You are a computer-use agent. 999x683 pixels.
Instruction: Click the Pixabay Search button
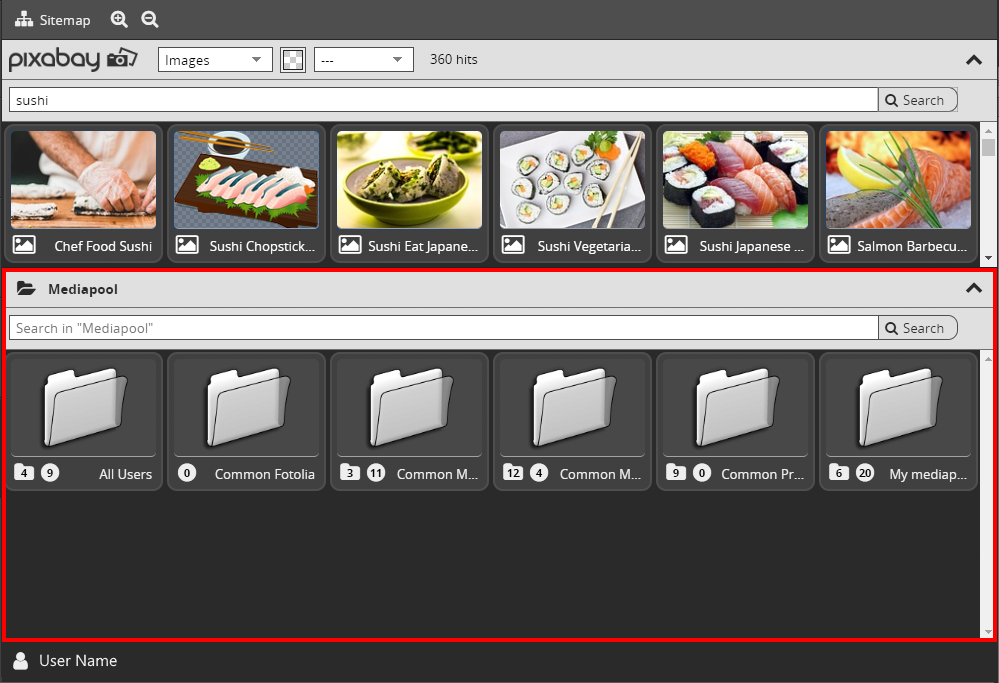tap(917, 100)
